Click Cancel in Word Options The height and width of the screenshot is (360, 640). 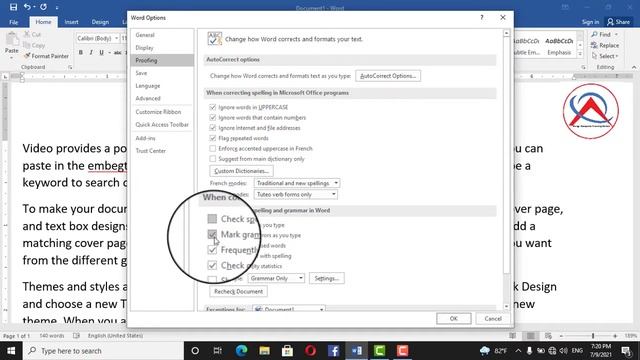click(x=493, y=319)
